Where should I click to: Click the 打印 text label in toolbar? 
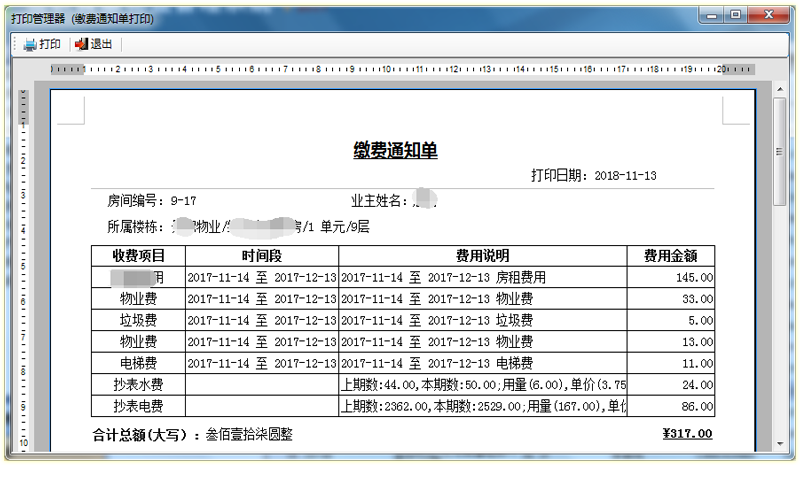50,44
